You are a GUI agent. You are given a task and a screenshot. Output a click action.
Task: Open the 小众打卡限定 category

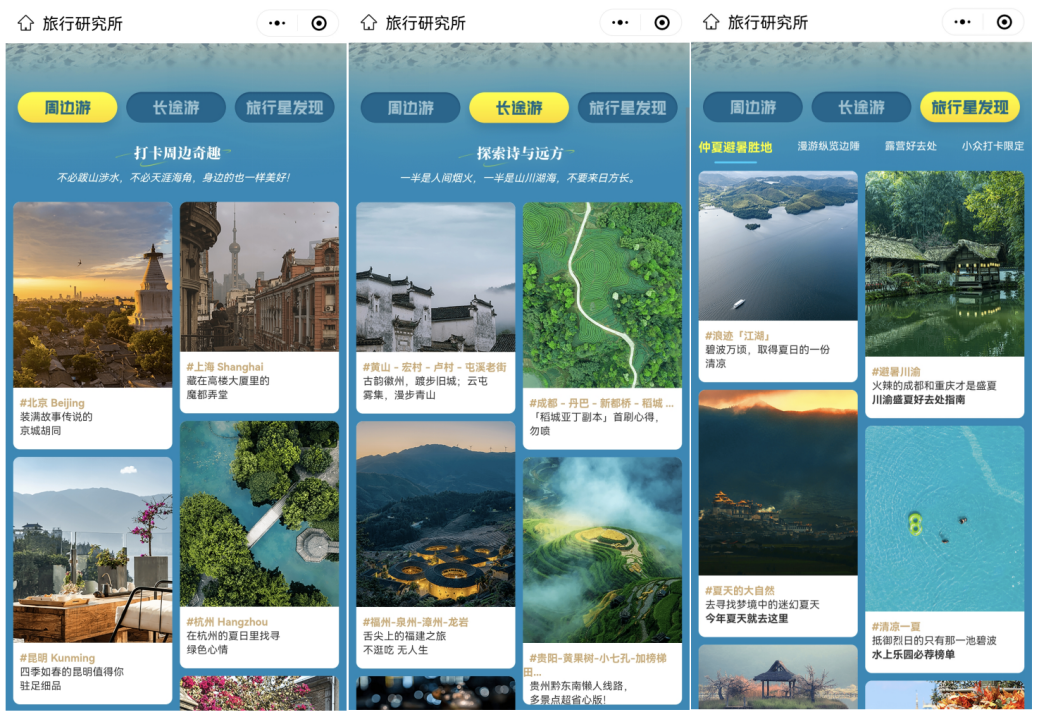992,146
